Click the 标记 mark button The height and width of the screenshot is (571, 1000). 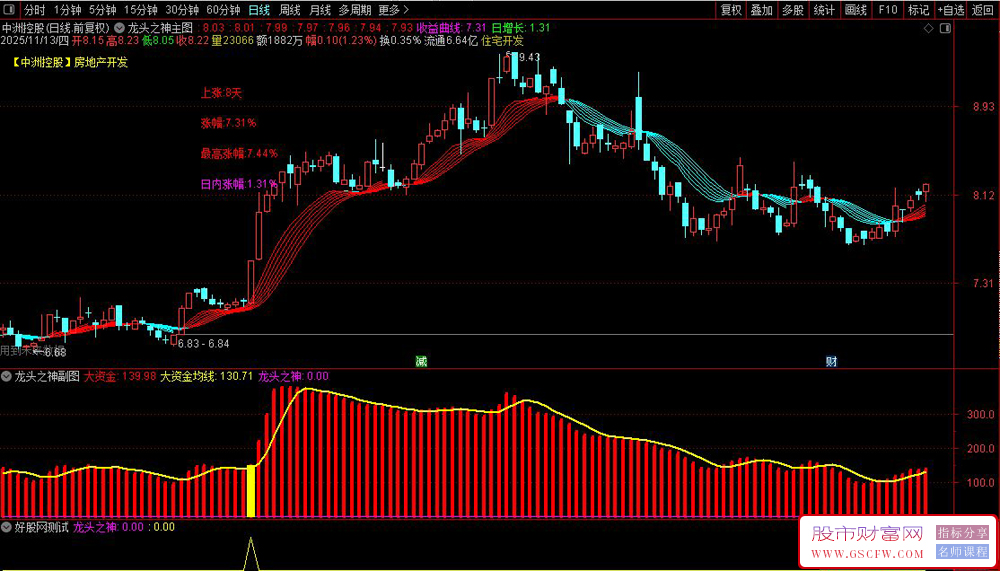[x=918, y=10]
